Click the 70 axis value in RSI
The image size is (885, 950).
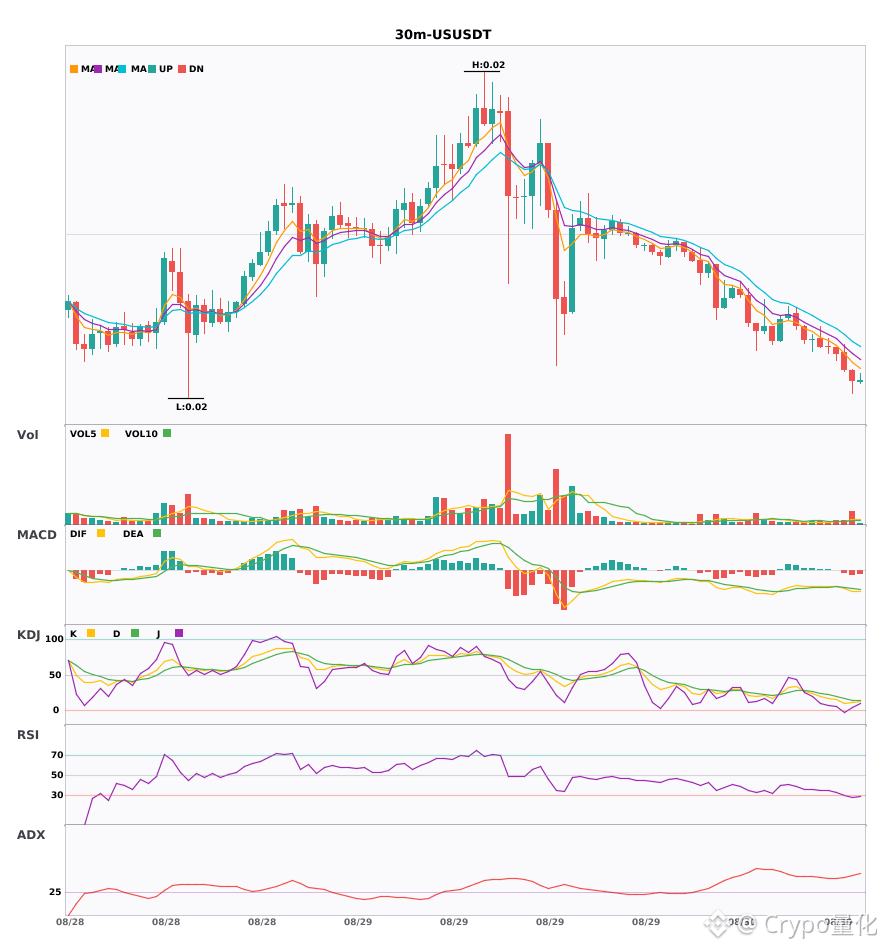57,755
